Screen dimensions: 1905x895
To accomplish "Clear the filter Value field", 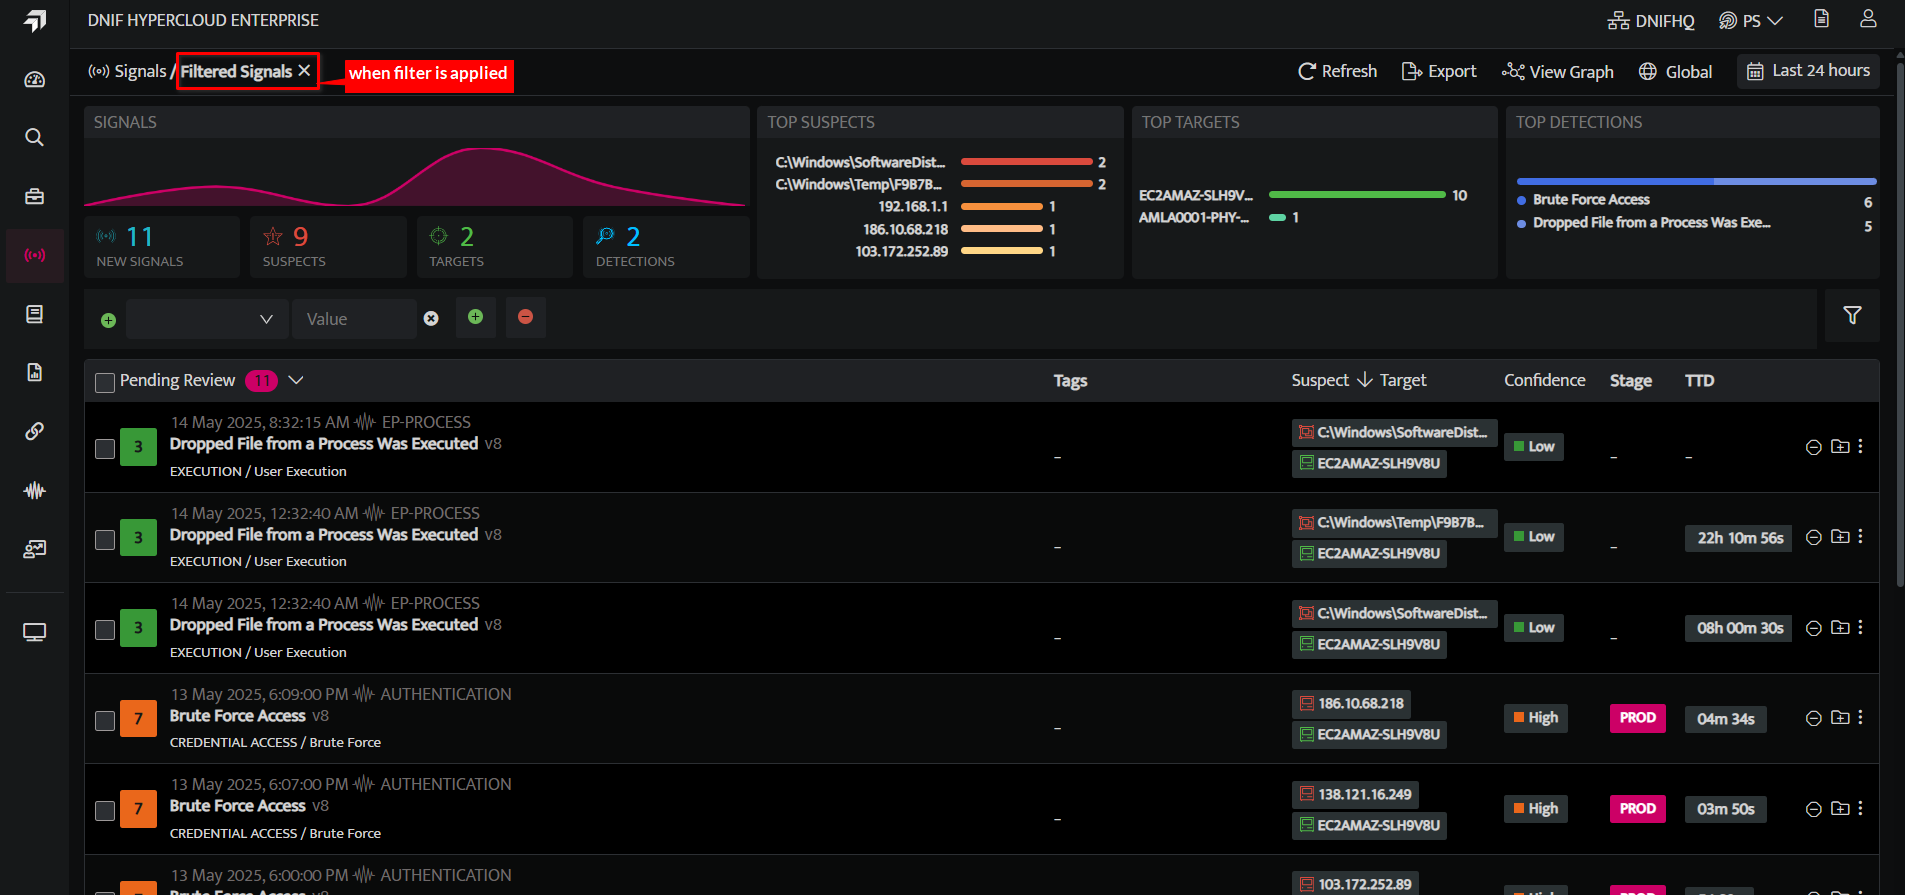I will tap(431, 319).
